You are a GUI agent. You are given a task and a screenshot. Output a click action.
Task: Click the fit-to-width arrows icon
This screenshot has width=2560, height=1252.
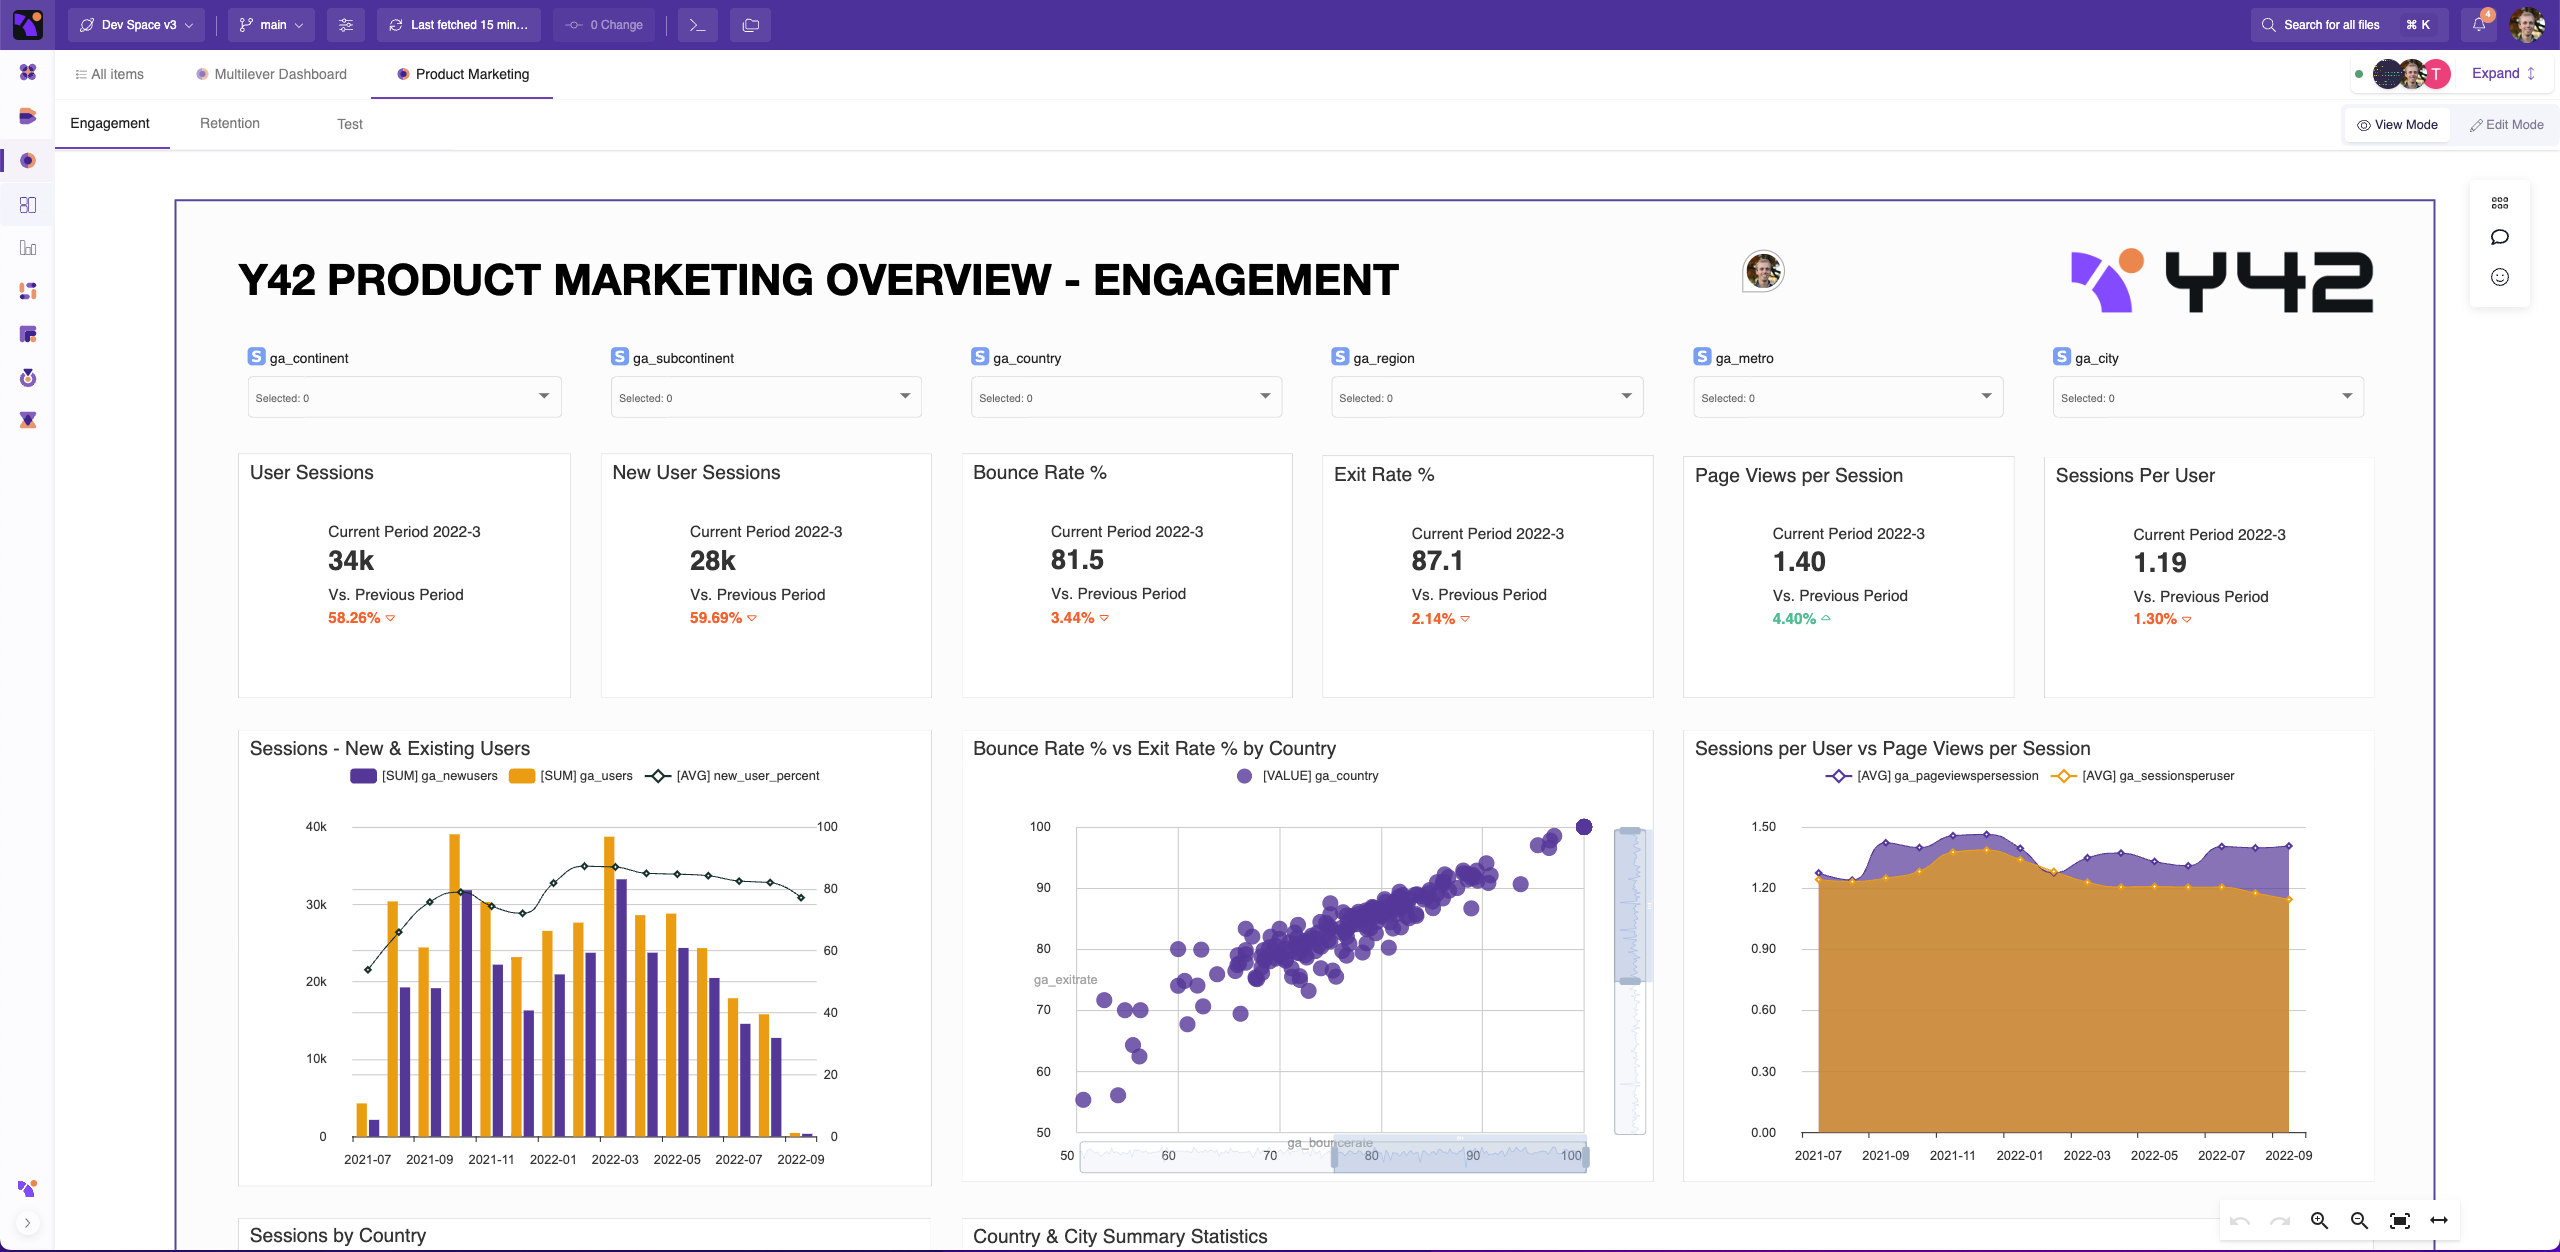pyautogui.click(x=2439, y=1221)
